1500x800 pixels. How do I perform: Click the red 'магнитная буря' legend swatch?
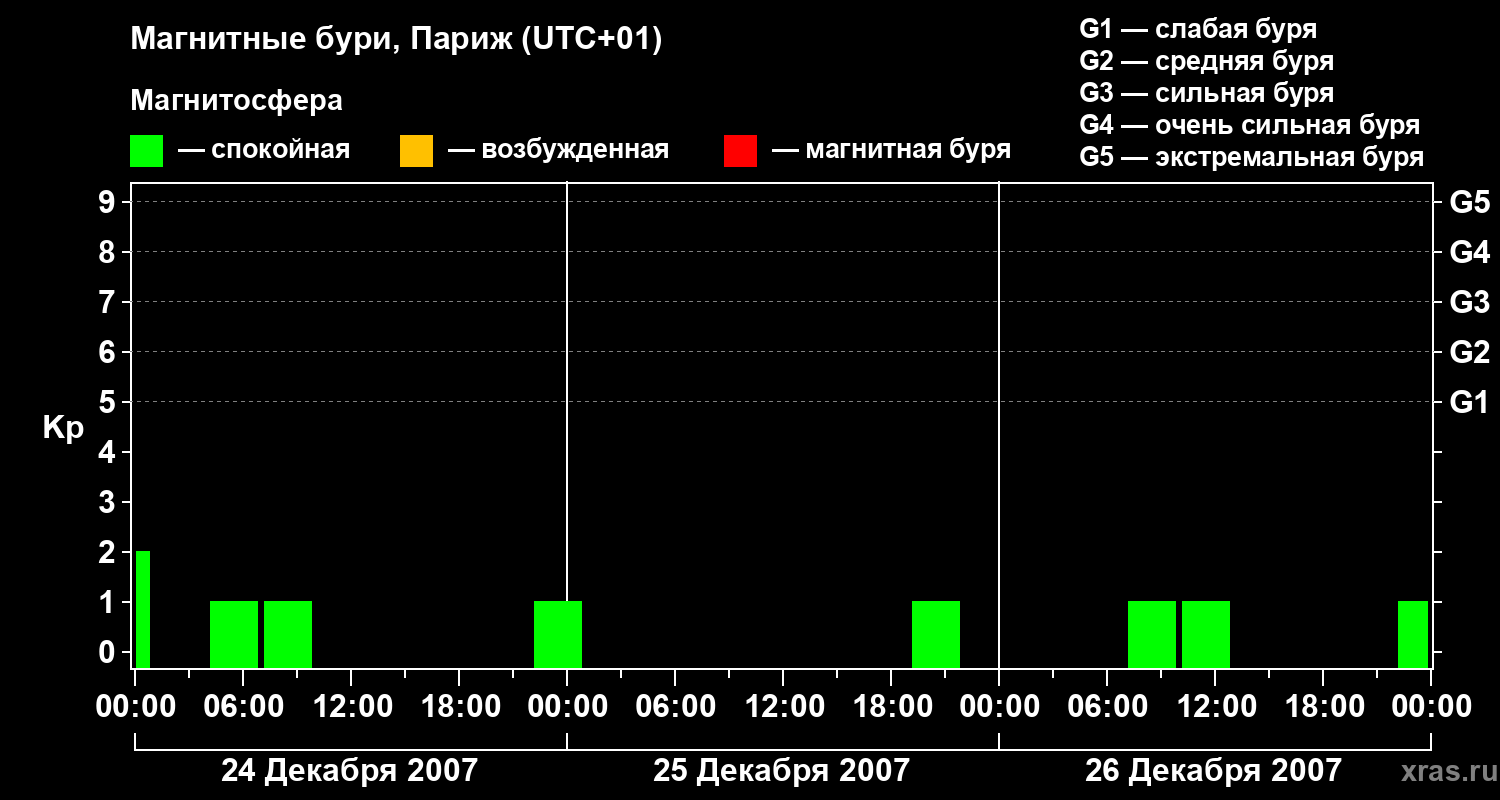pos(740,151)
